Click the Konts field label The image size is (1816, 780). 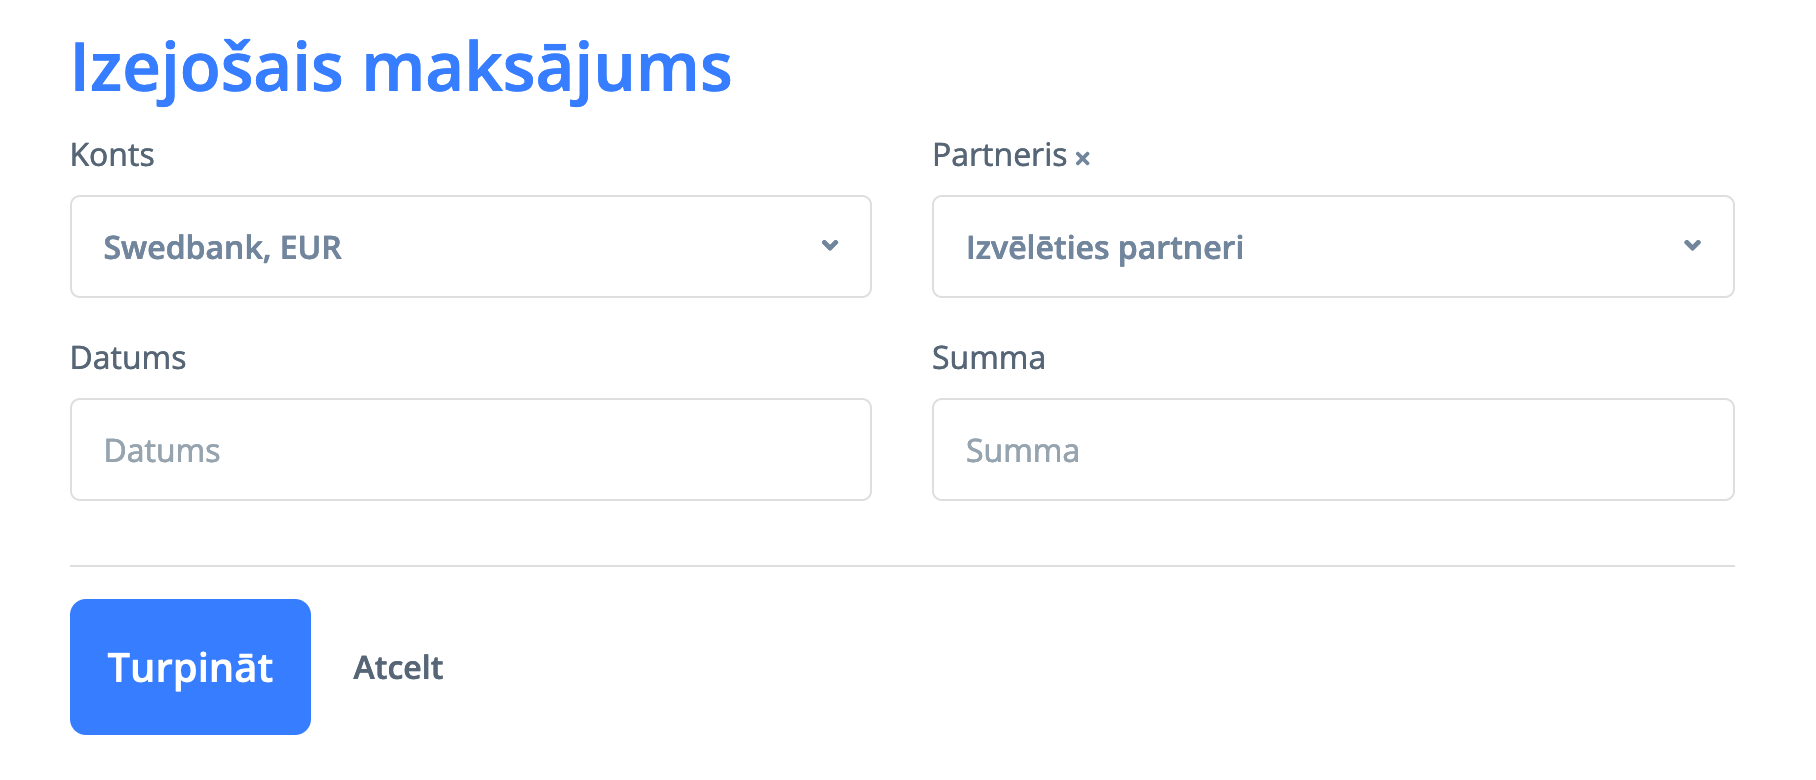[x=112, y=155]
